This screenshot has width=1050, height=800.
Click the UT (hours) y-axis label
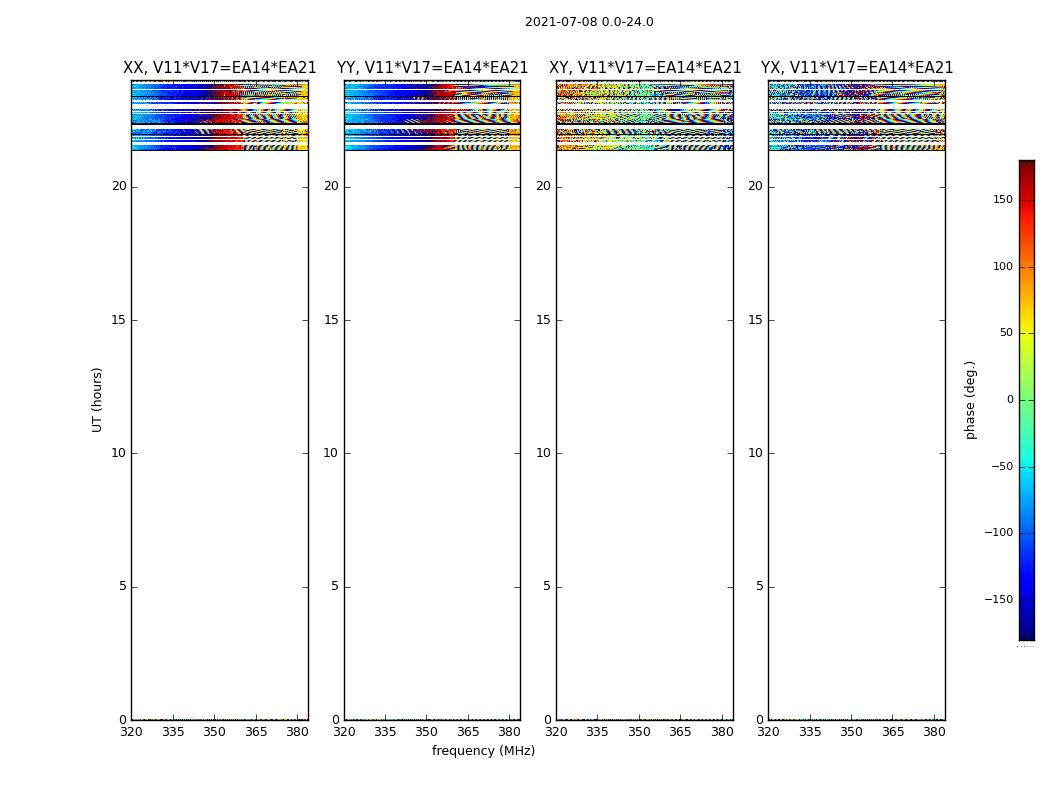coord(98,399)
